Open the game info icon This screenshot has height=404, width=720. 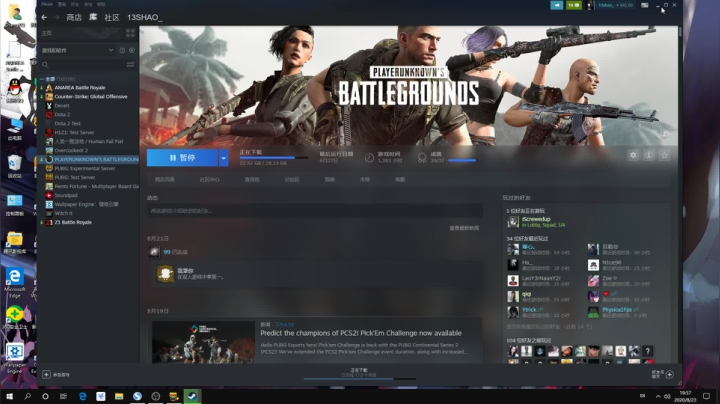649,155
